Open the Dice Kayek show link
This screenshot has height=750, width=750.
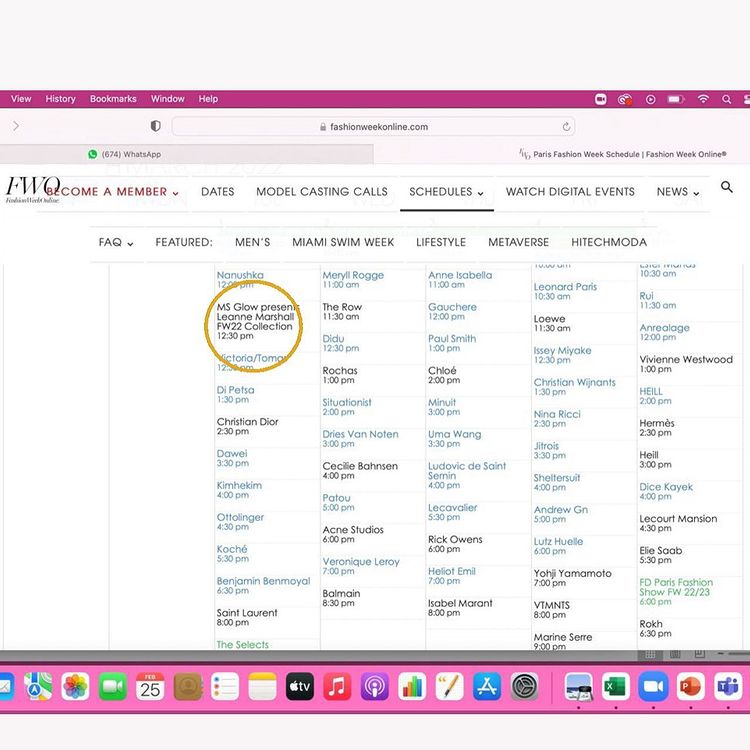click(666, 487)
